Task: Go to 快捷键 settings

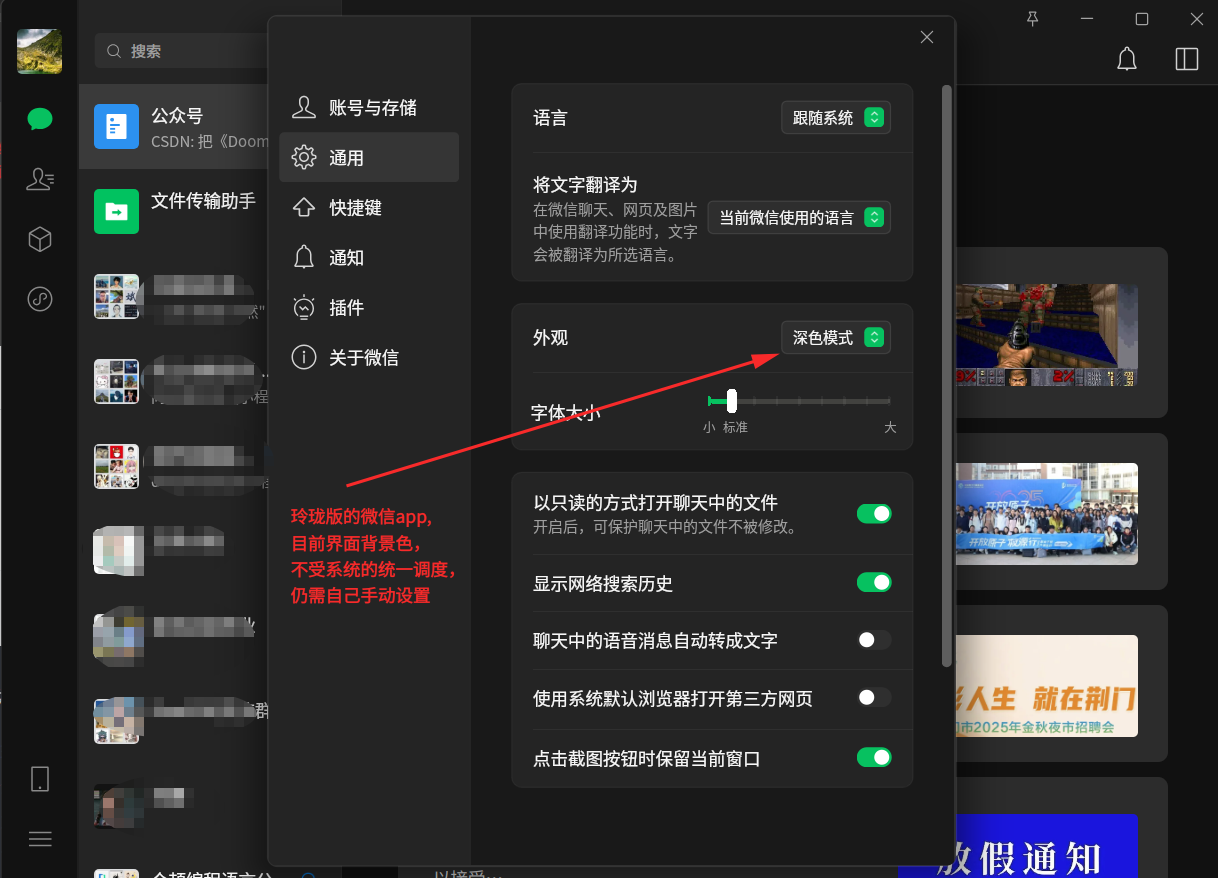Action: (x=369, y=208)
